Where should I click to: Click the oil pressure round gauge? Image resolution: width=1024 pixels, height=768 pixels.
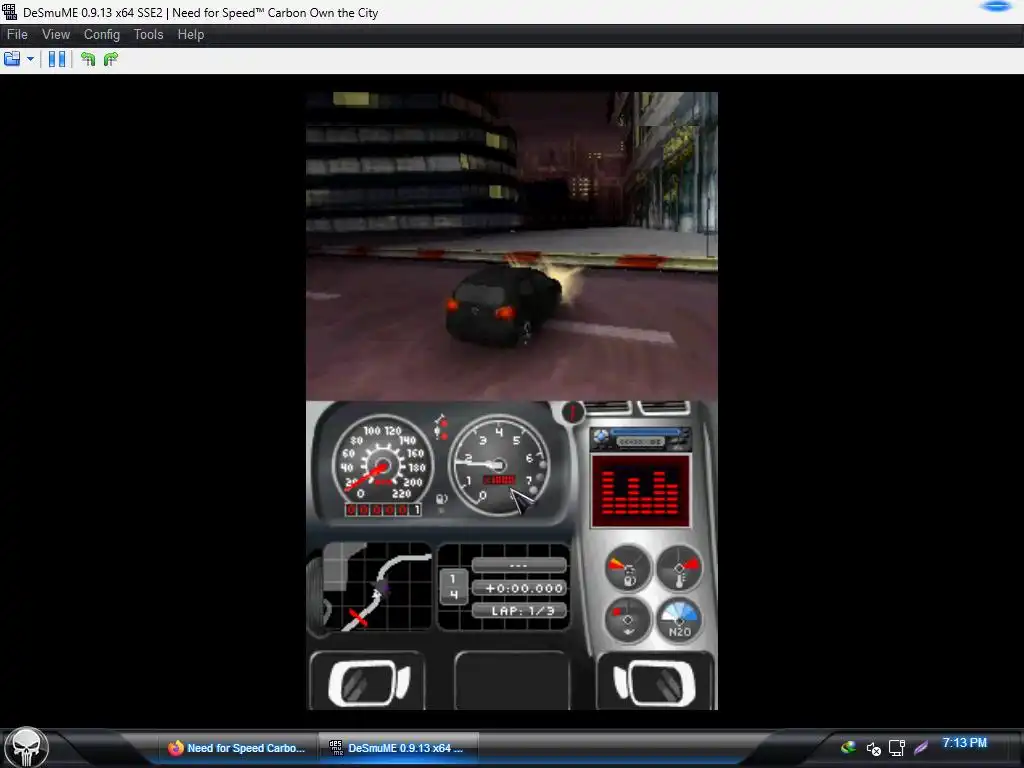point(628,620)
